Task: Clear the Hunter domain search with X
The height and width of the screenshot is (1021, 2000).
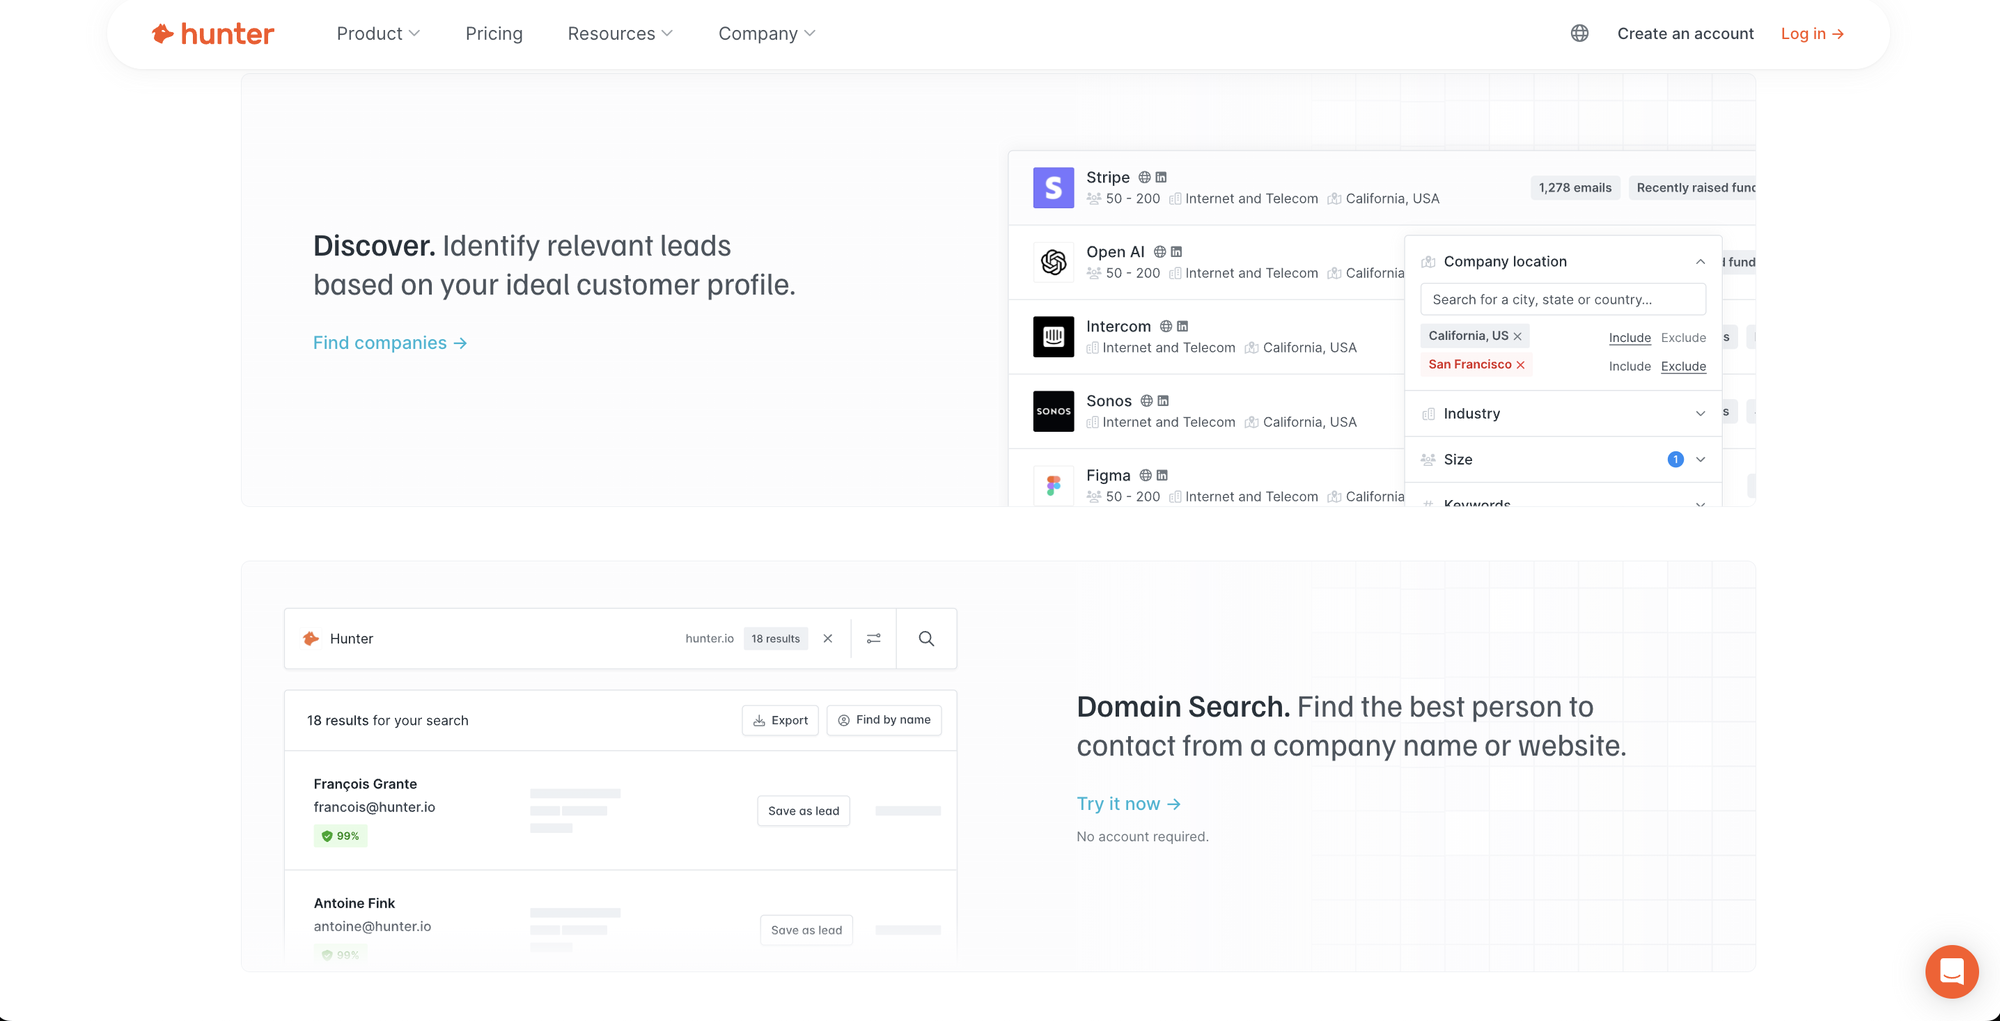Action: [828, 639]
